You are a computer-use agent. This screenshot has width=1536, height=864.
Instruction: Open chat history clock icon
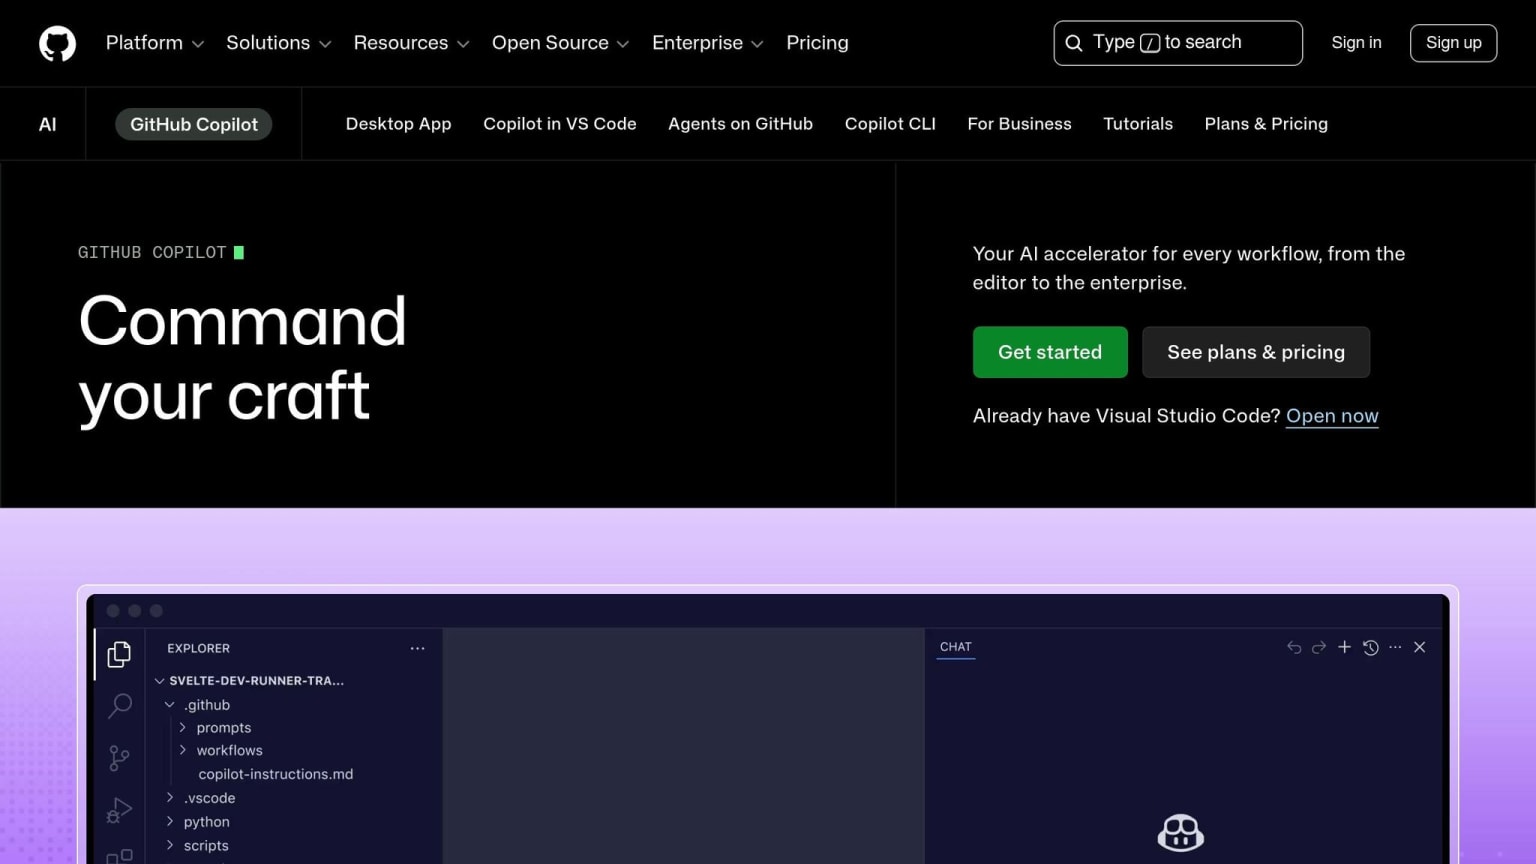pos(1370,647)
